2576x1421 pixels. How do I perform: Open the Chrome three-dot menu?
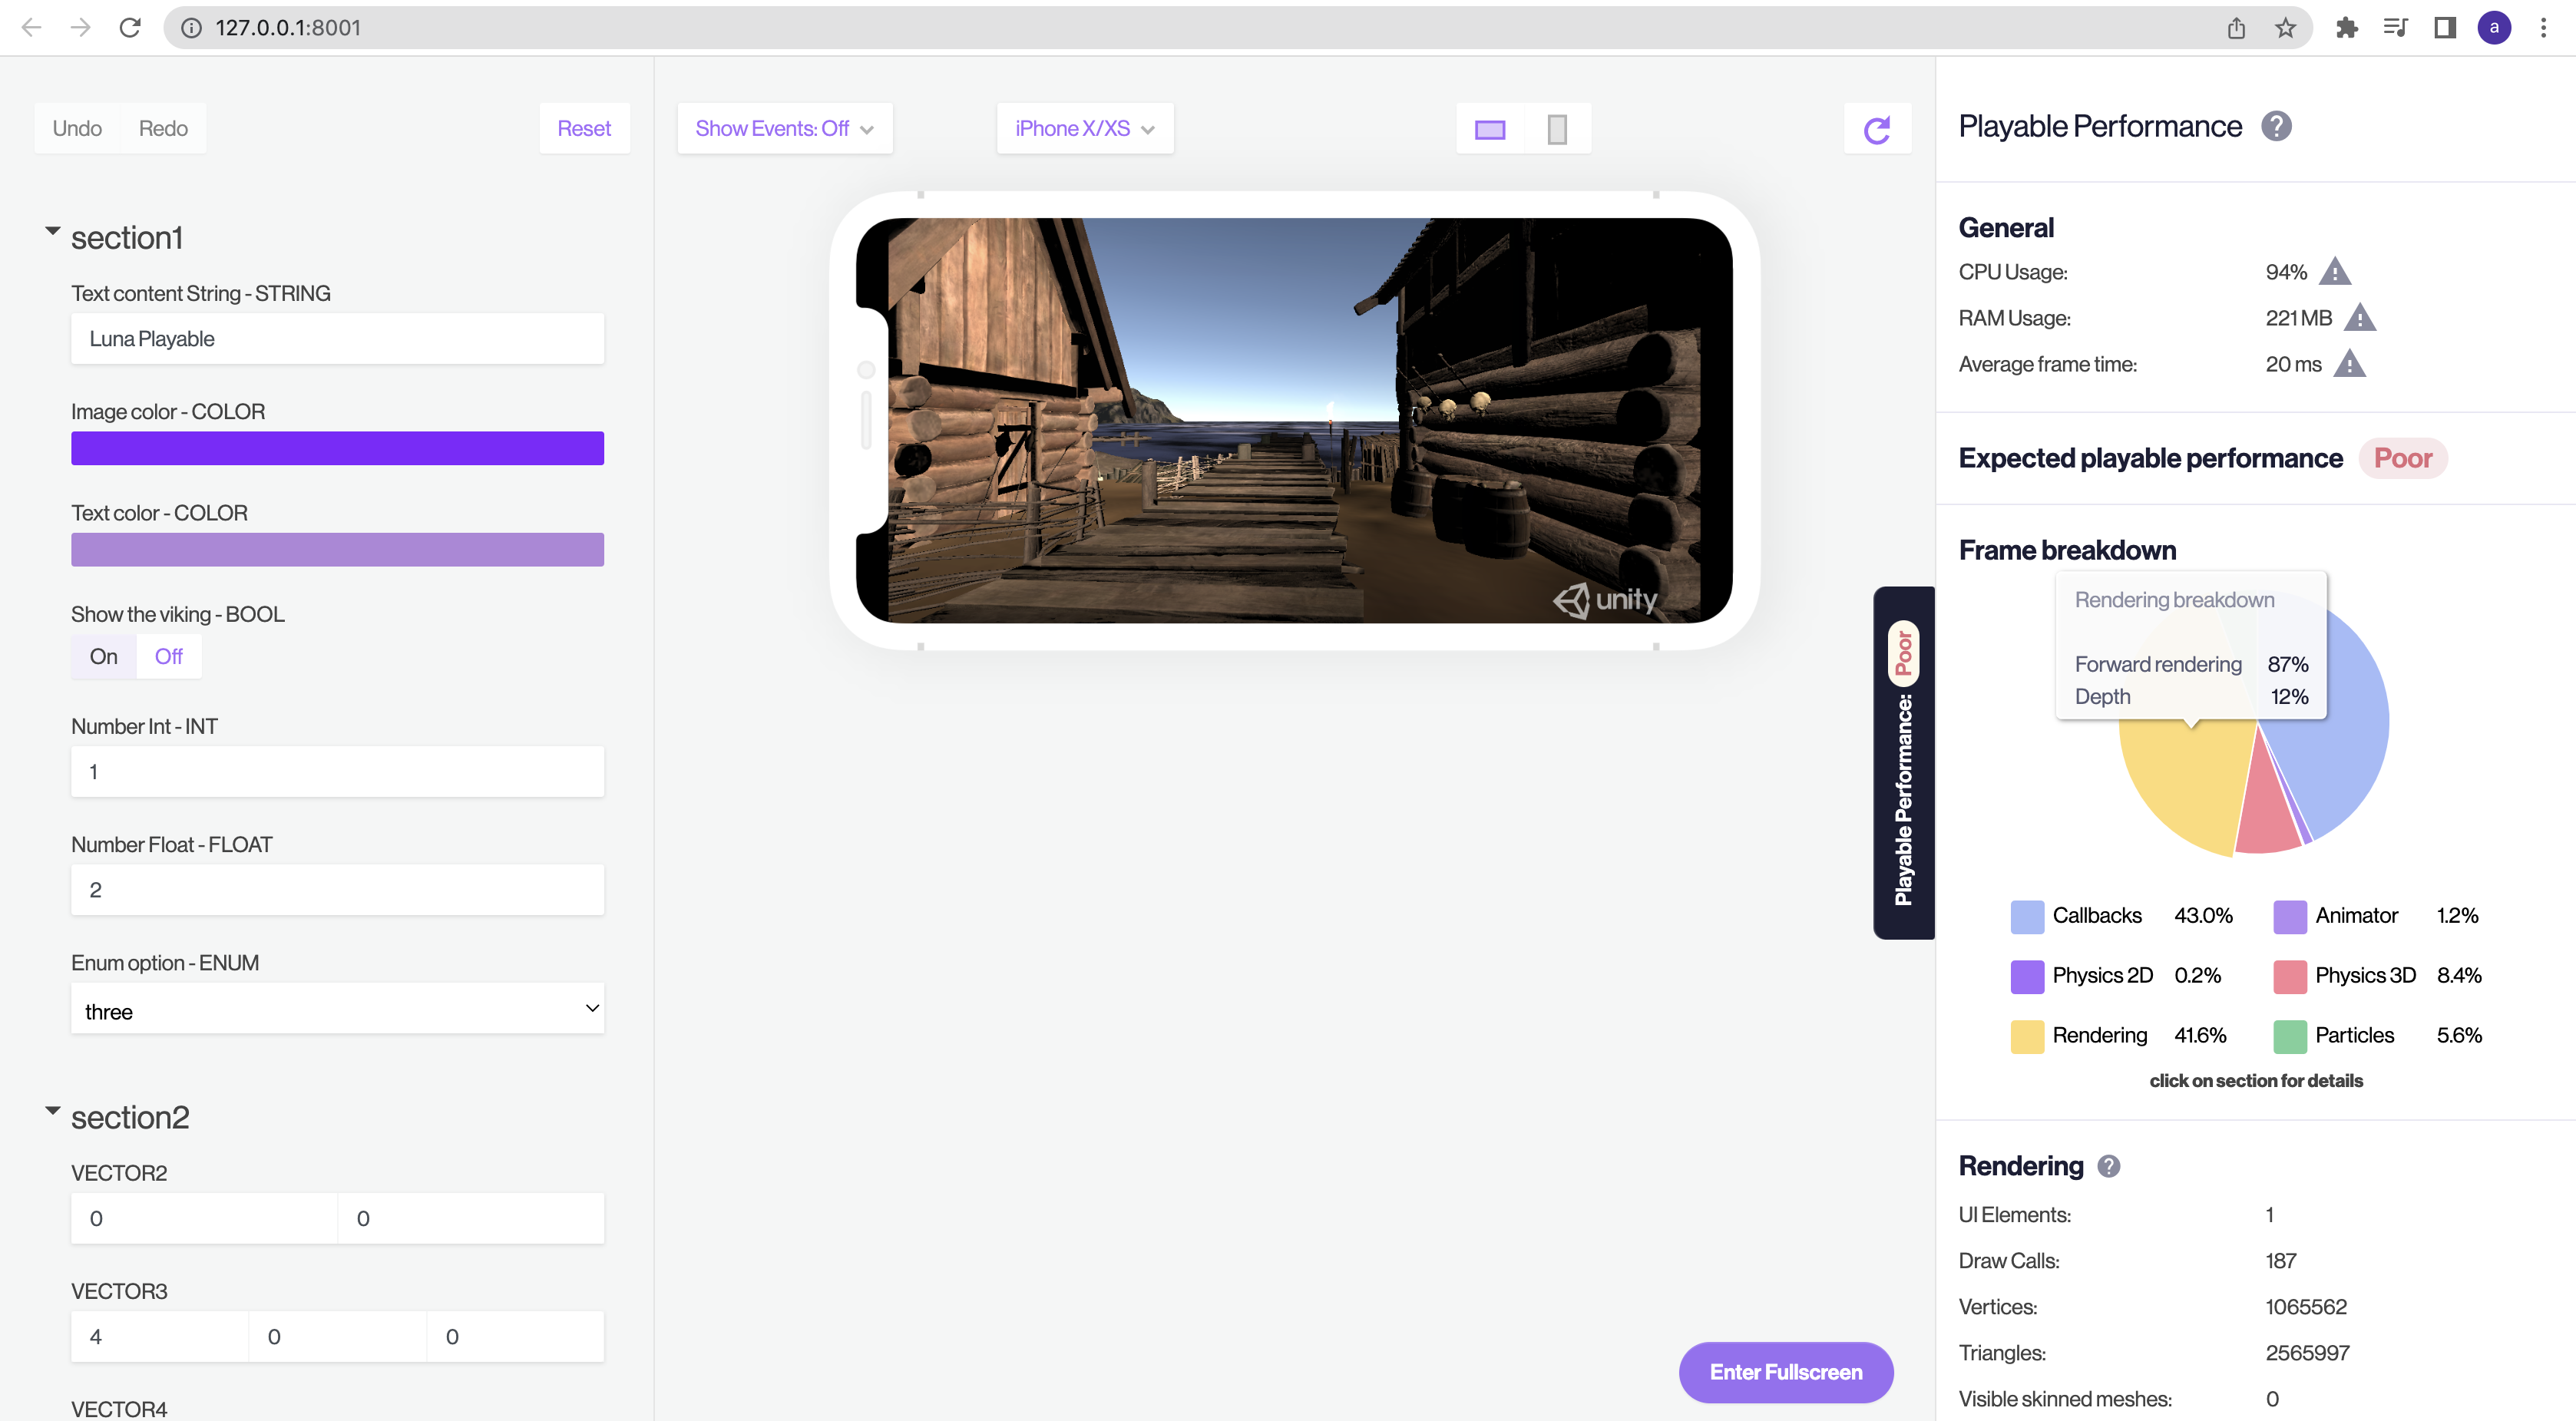point(2543,27)
